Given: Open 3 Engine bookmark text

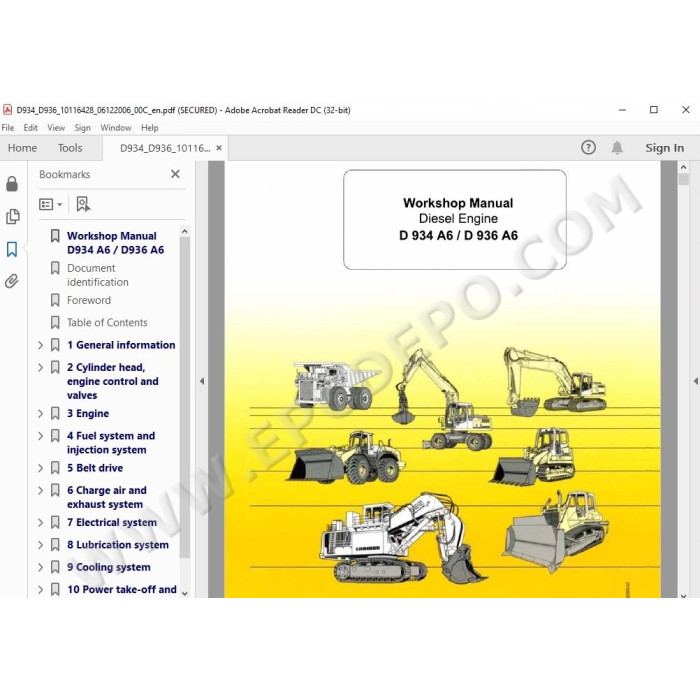Looking at the screenshot, I should 88,413.
